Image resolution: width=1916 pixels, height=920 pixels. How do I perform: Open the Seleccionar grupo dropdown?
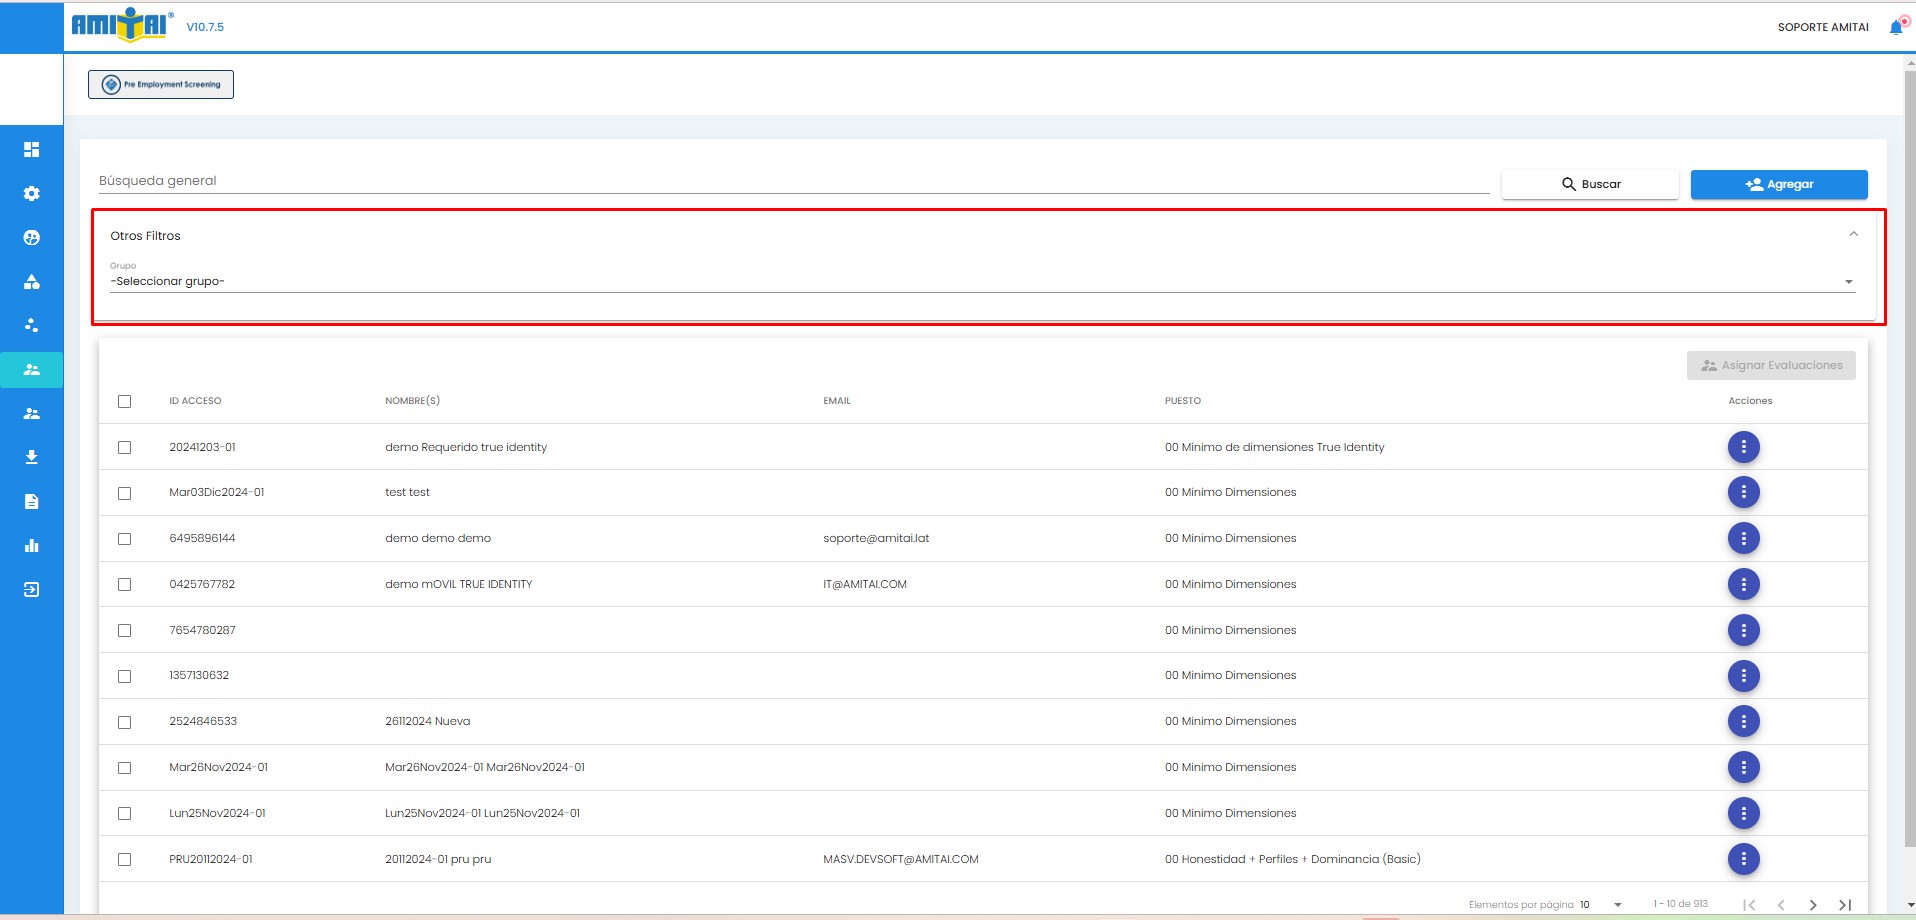click(x=980, y=282)
